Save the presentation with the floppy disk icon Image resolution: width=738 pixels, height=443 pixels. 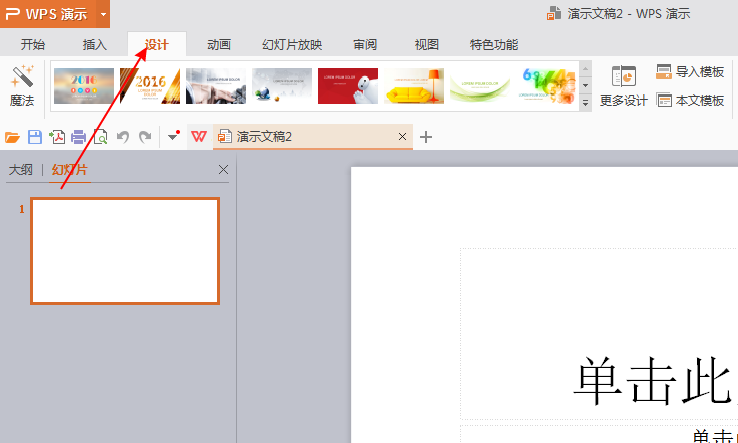pos(35,137)
